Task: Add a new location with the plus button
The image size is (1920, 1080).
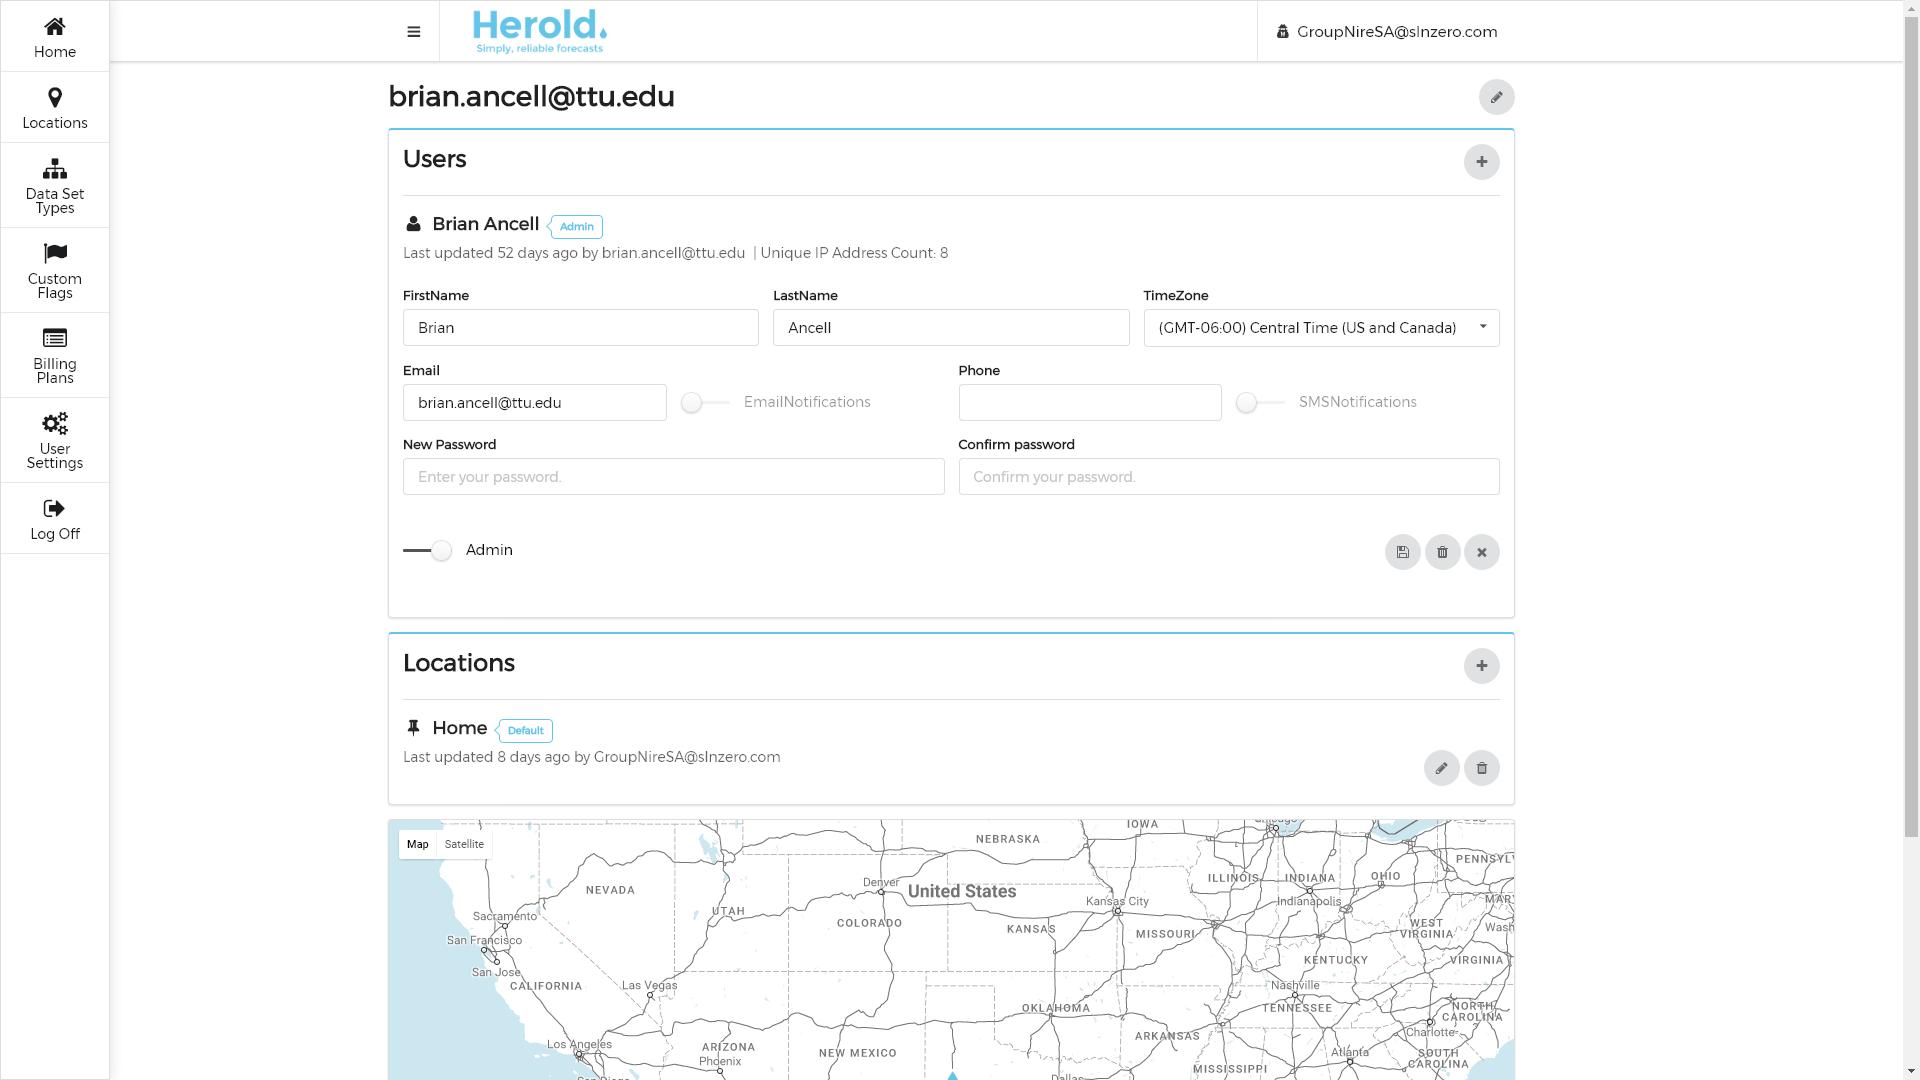Action: [x=1482, y=665]
